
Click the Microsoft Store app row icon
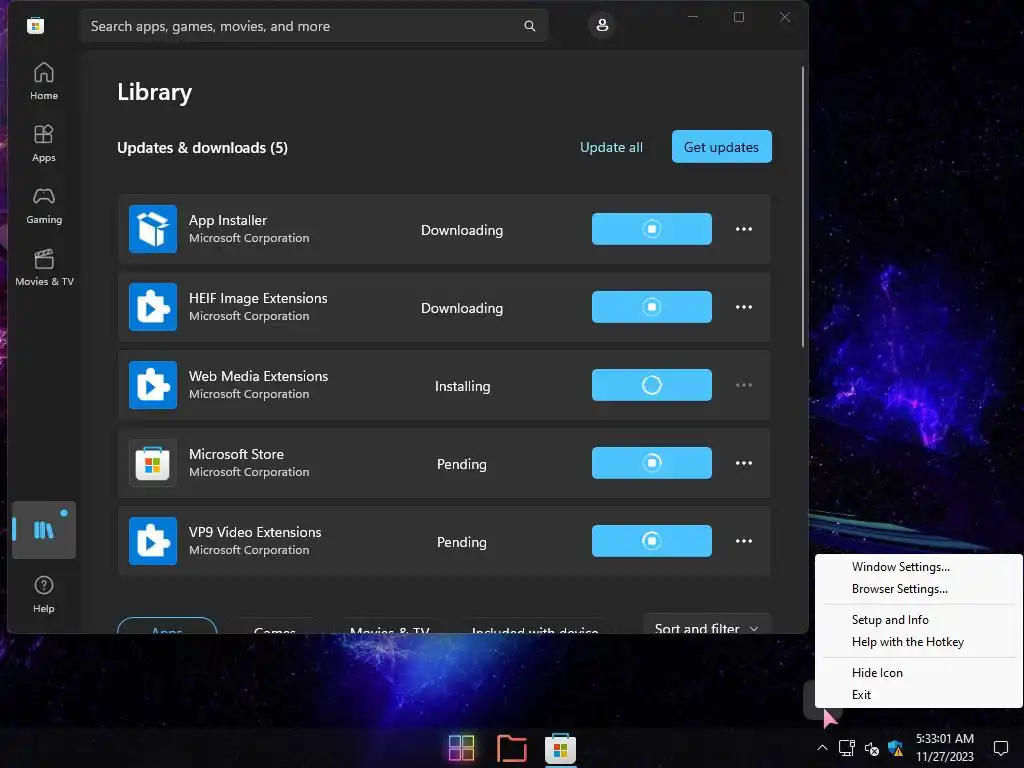point(153,463)
